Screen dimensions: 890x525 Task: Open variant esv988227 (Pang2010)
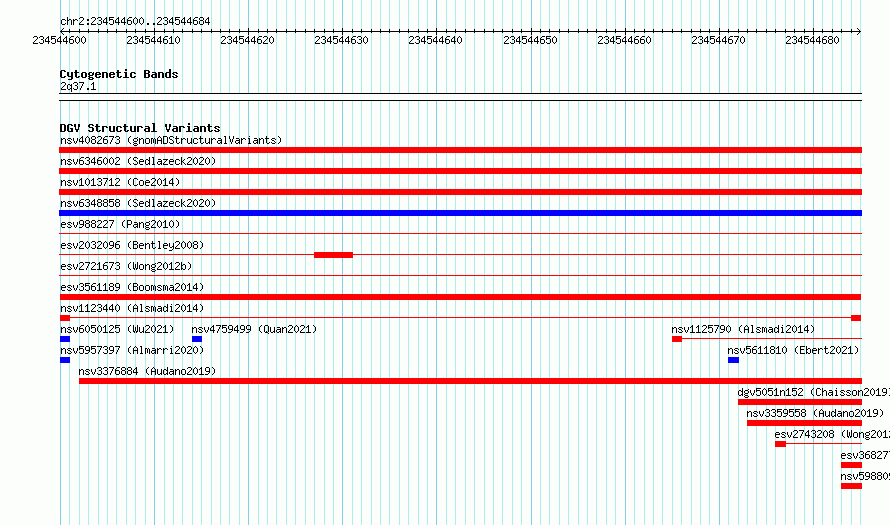[x=120, y=224]
